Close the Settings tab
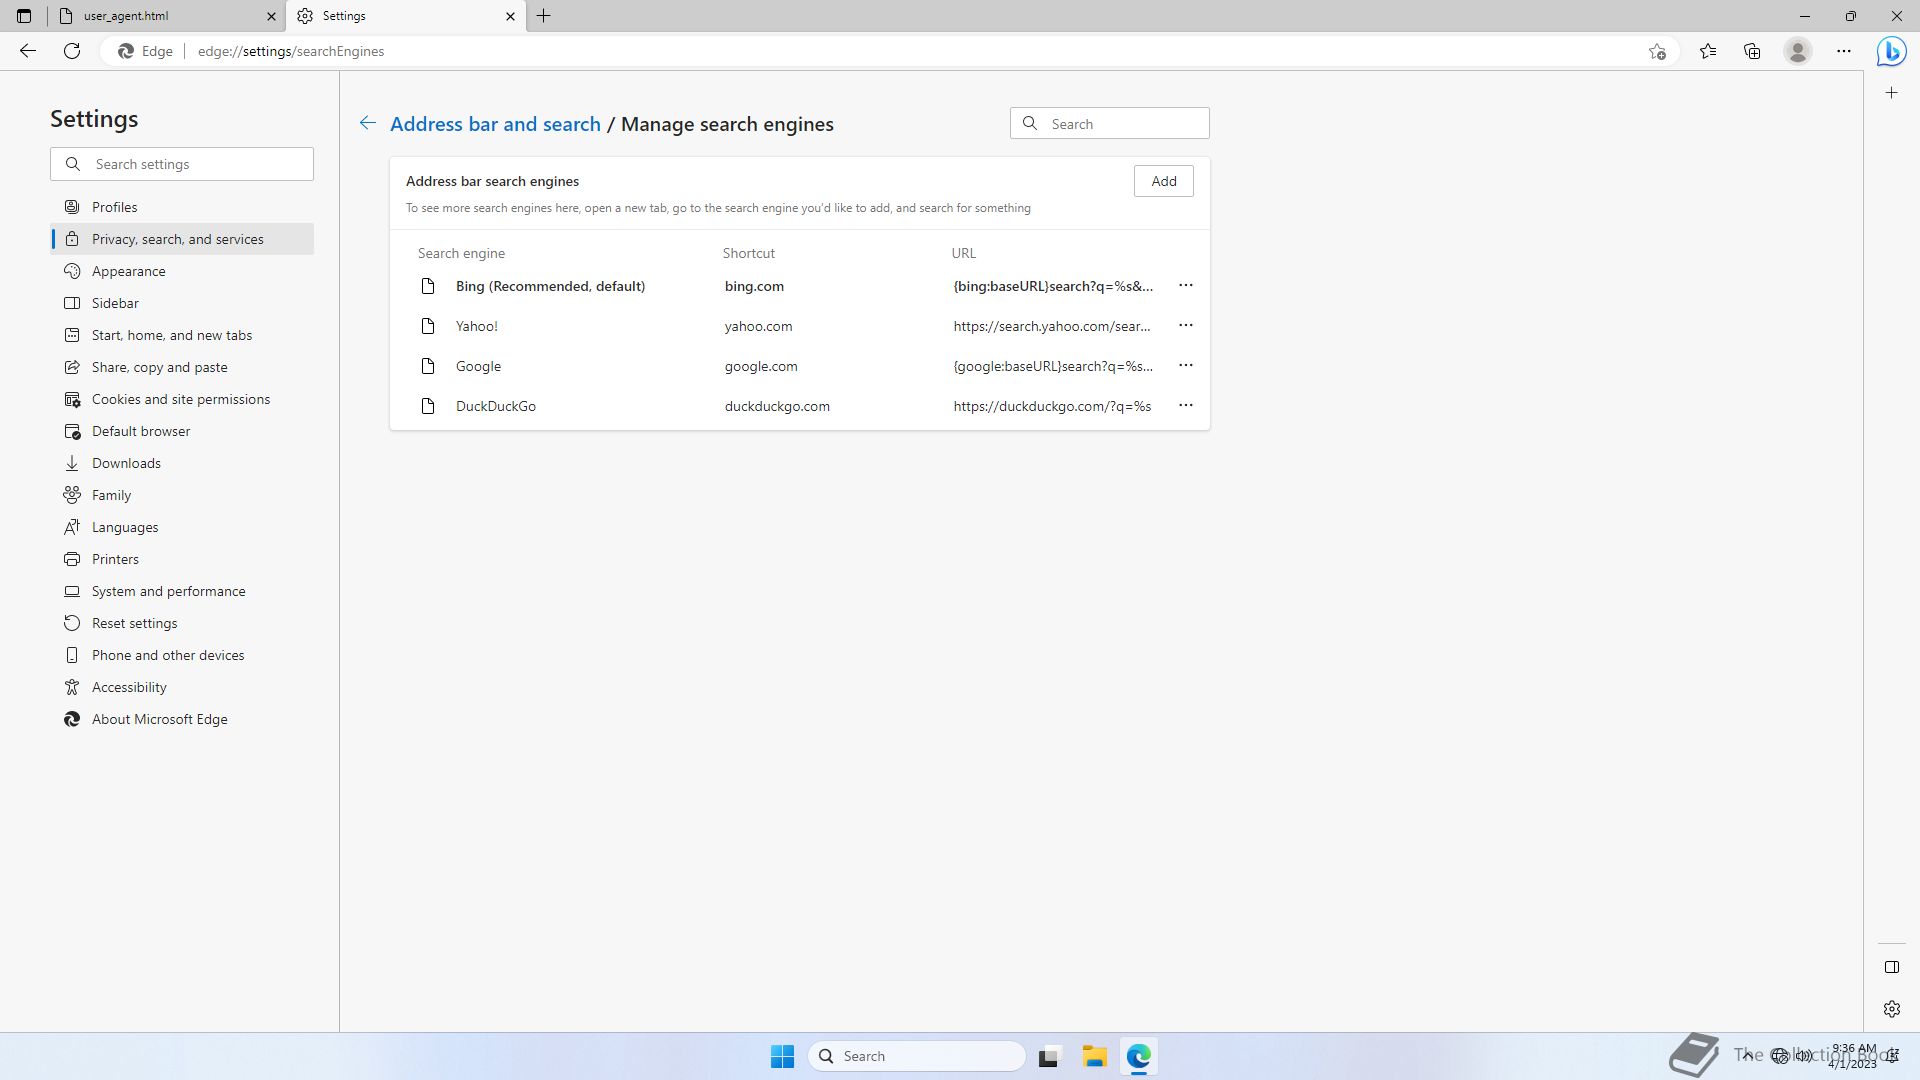This screenshot has height=1080, width=1920. point(510,16)
